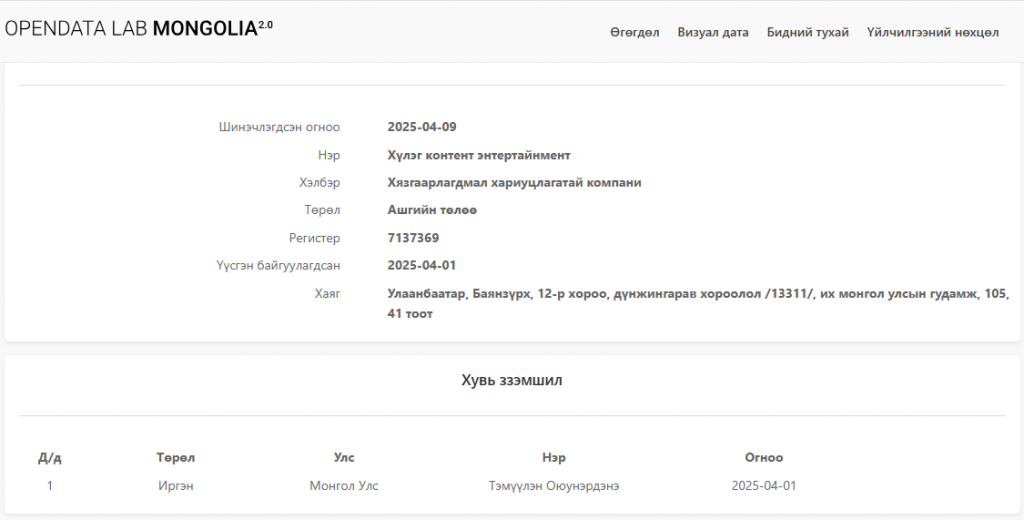Click the Хэлбэр label
The image size is (1024, 520).
point(319,183)
